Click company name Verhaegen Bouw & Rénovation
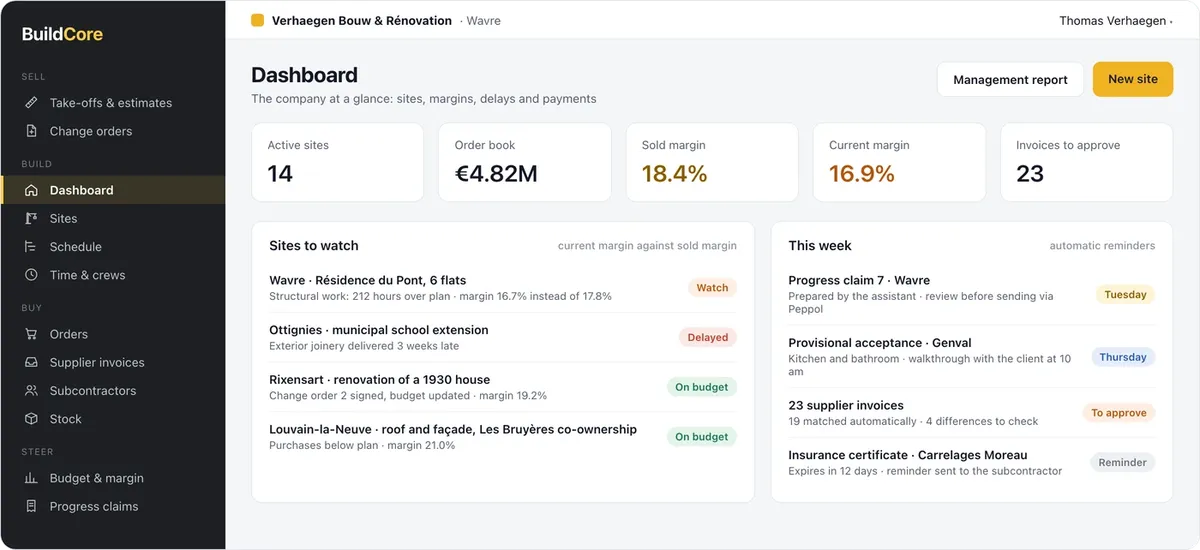Viewport: 1200px width, 550px height. 361,20
